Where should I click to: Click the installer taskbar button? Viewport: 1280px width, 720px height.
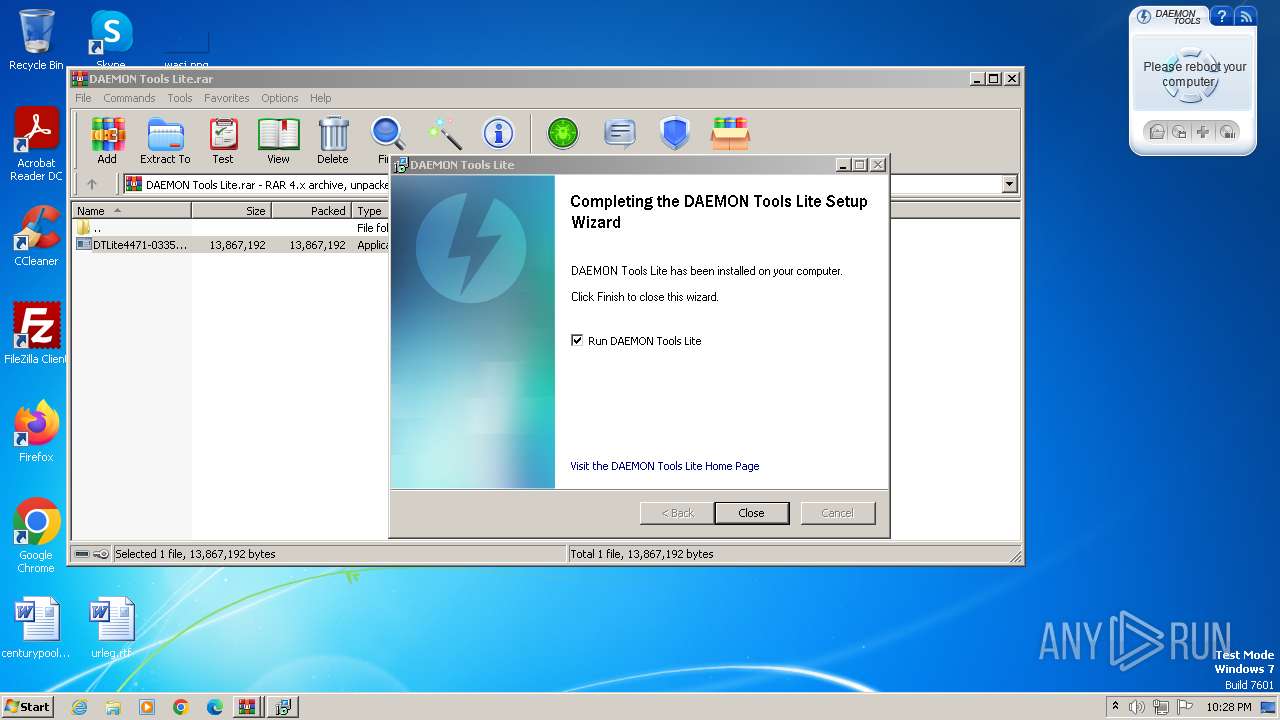click(x=283, y=707)
